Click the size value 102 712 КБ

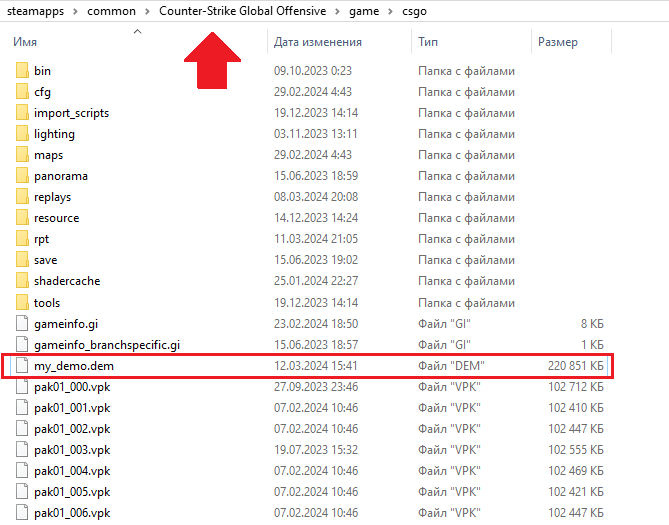pyautogui.click(x=576, y=387)
